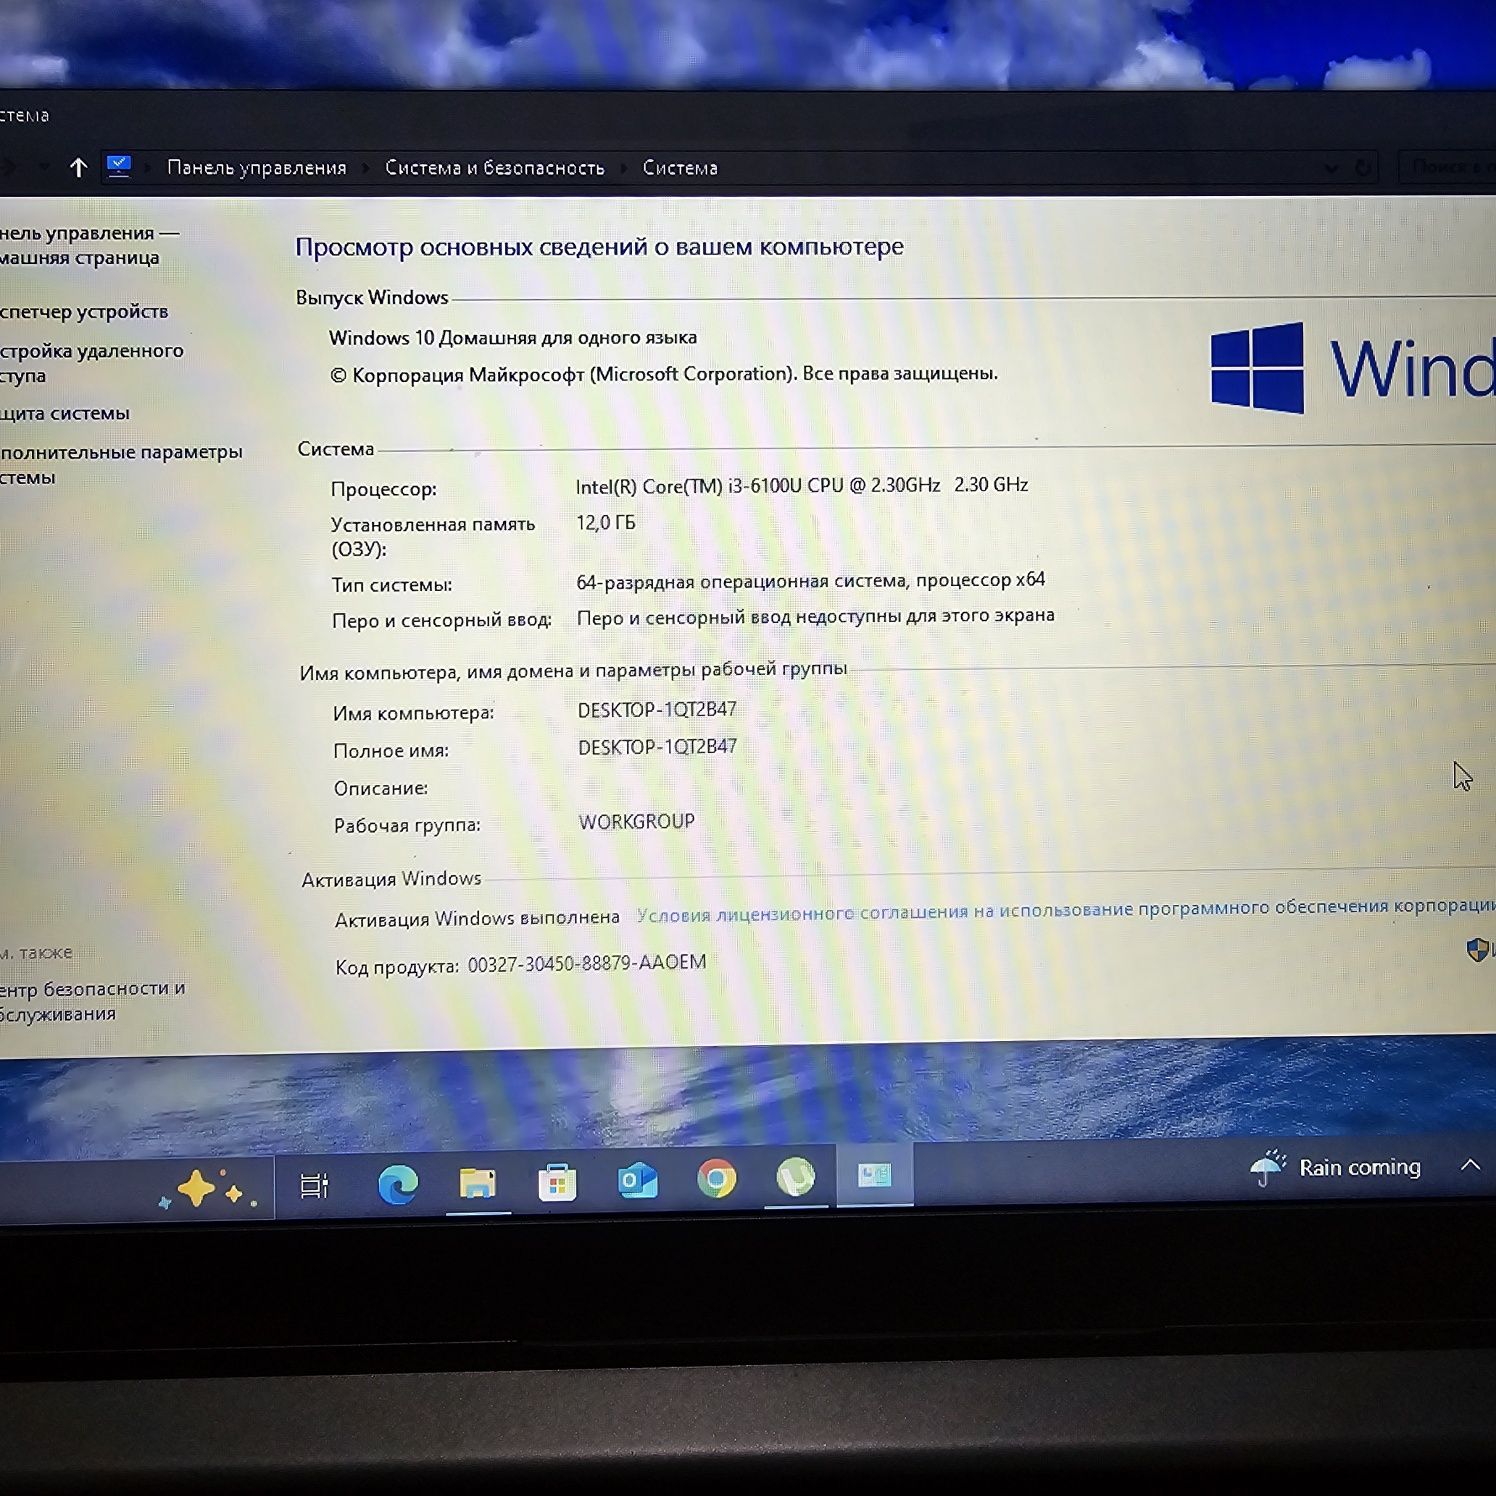The width and height of the screenshot is (1496, 1496).
Task: Click the computer icon in address bar
Action: point(119,166)
